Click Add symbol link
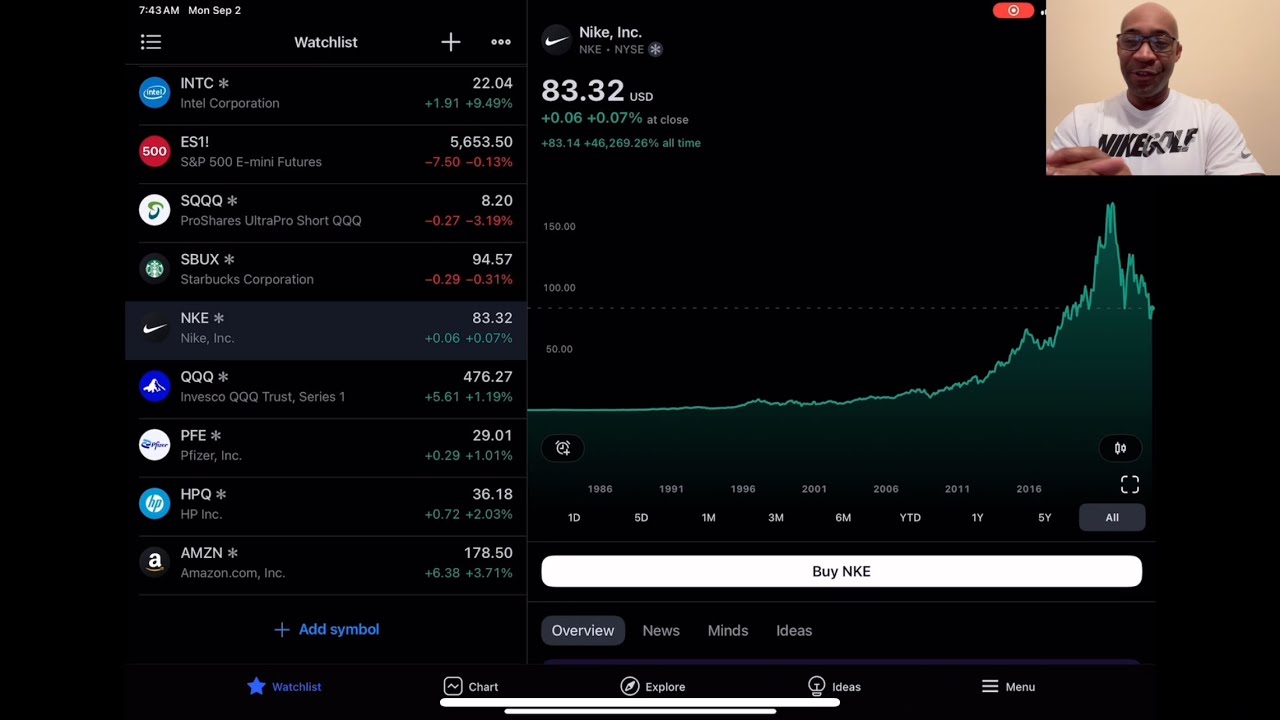Screen dimensions: 1280x720 coord(327,629)
